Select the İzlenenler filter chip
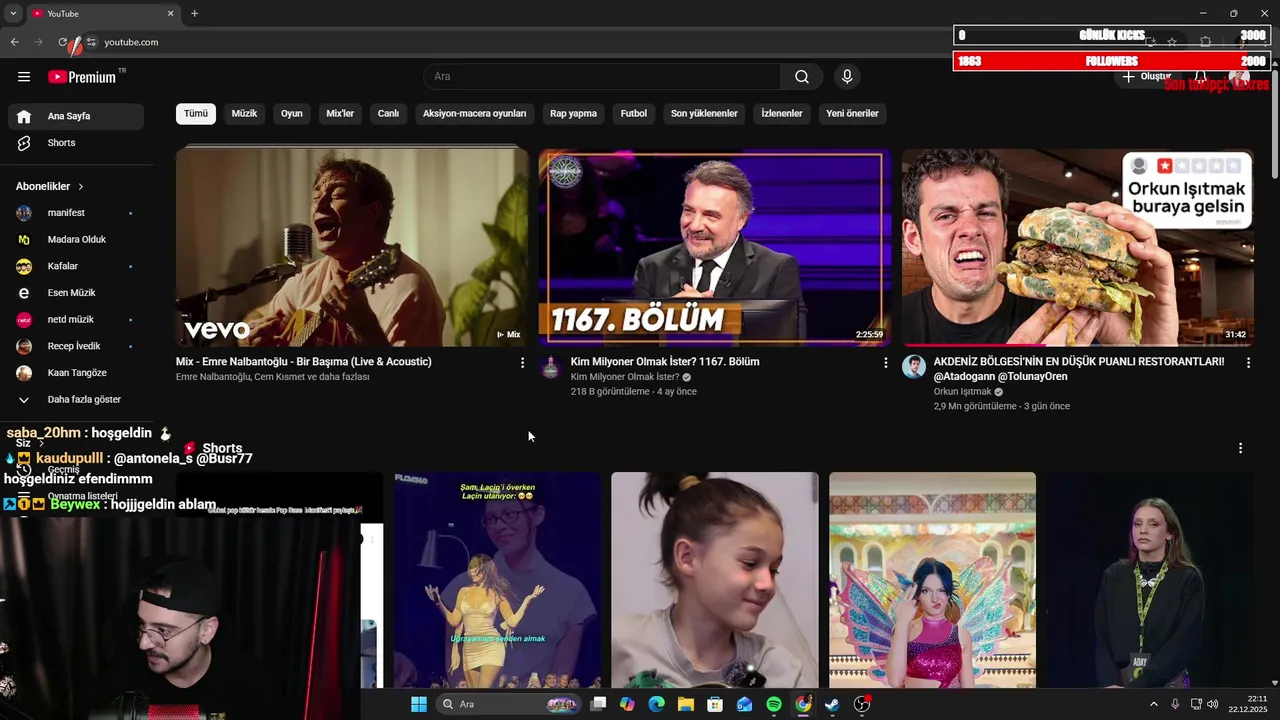1280x720 pixels. click(782, 113)
